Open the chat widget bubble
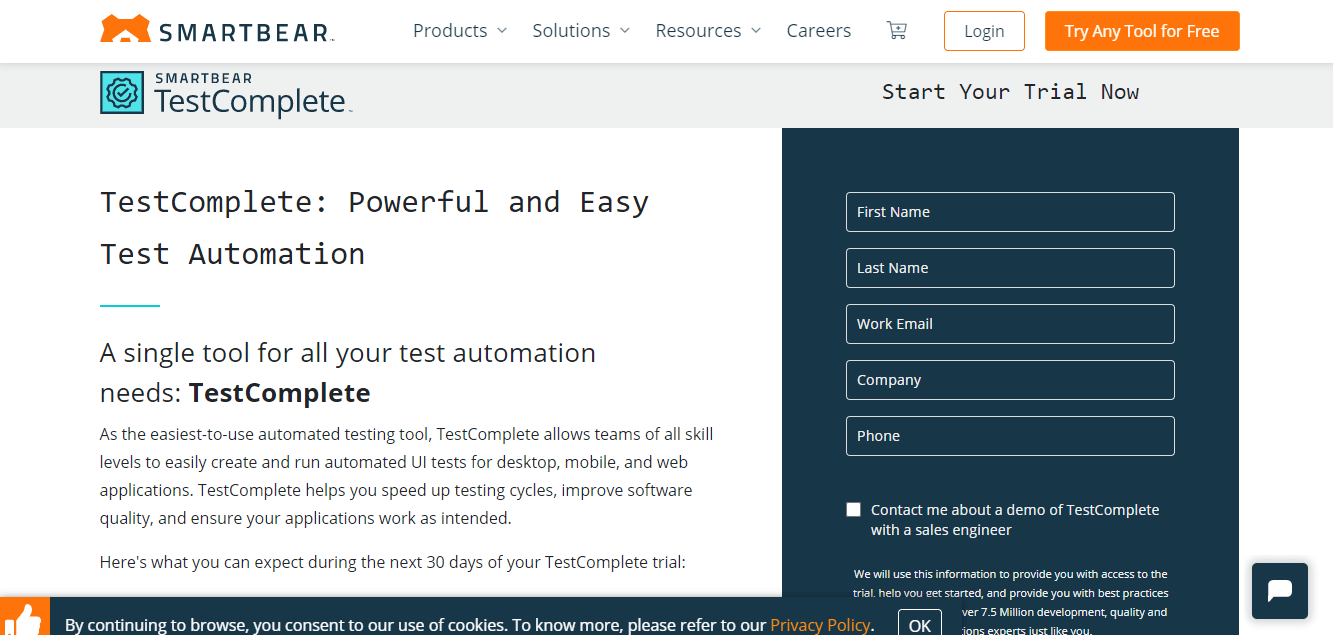The width and height of the screenshot is (1333, 635). pyautogui.click(x=1280, y=591)
